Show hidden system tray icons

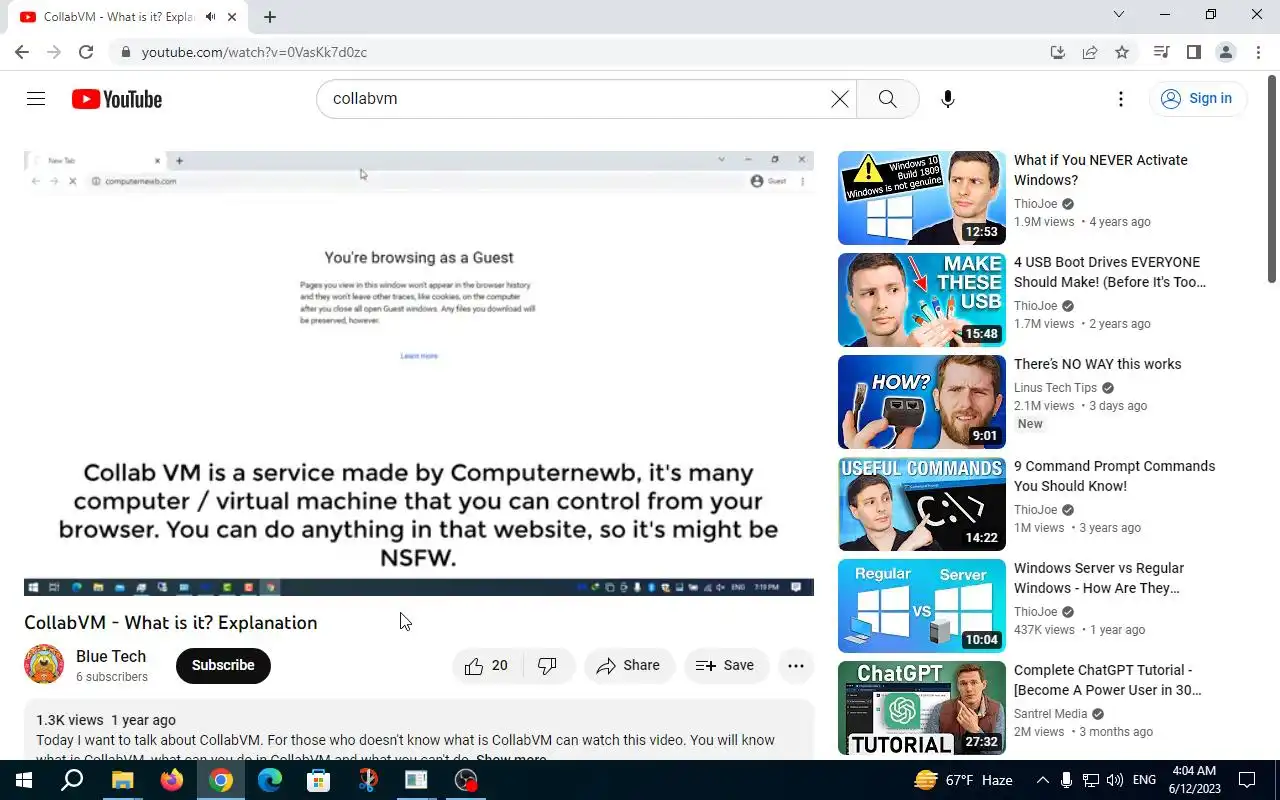point(1042,780)
